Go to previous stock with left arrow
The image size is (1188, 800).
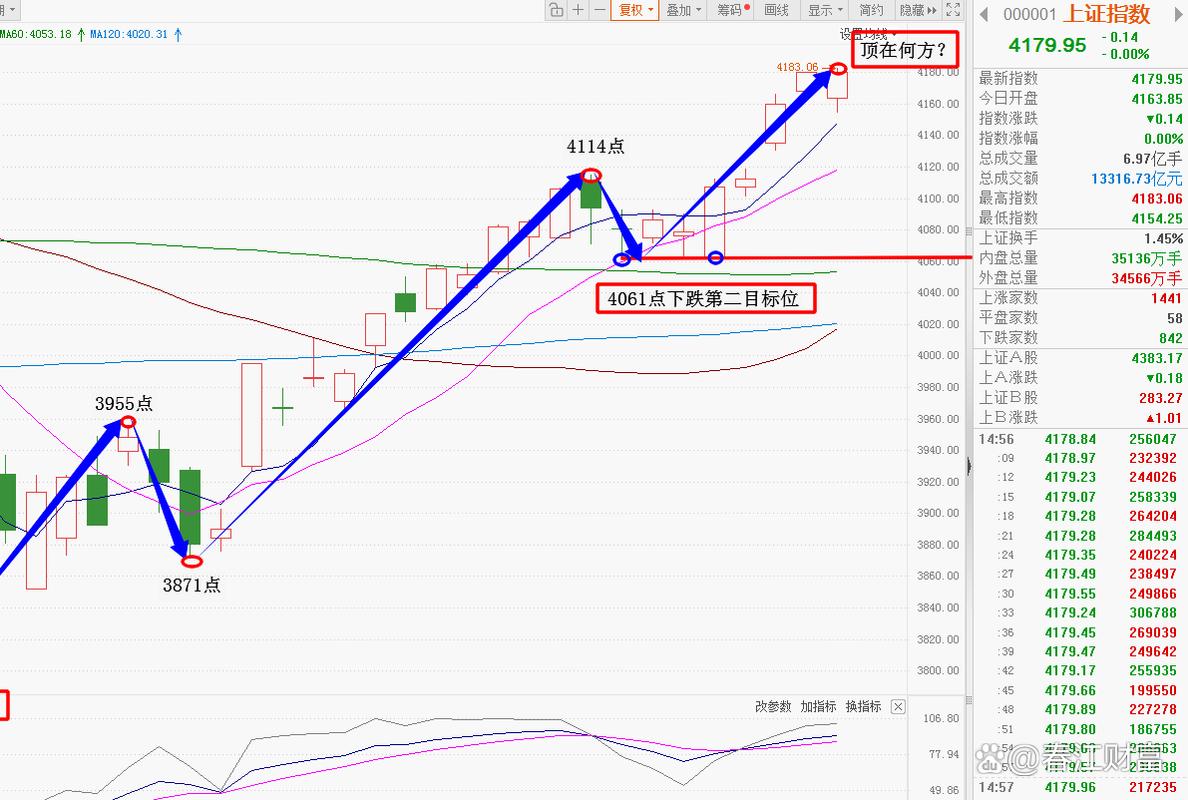984,14
